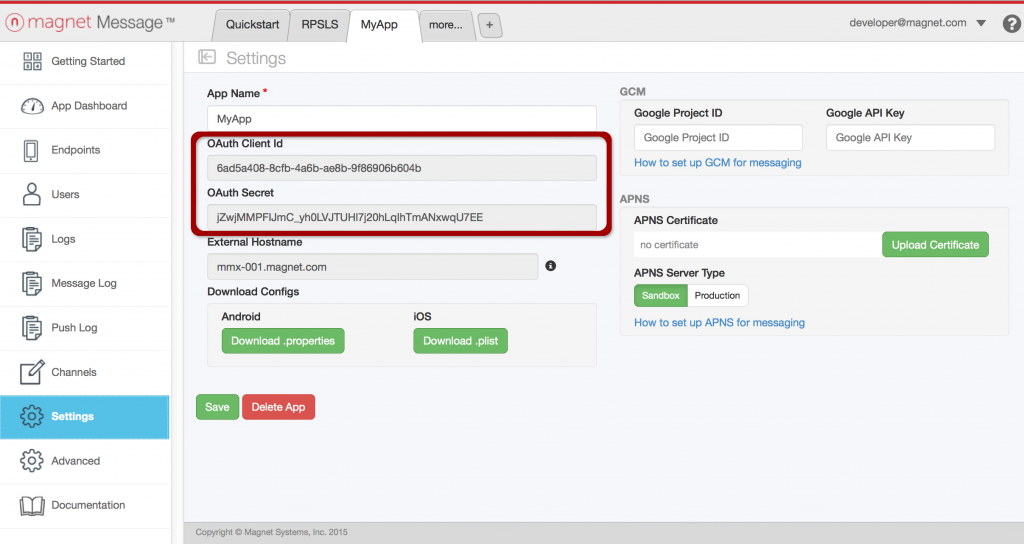Click the External Hostname info icon
Image resolution: width=1024 pixels, height=544 pixels.
coord(551,266)
